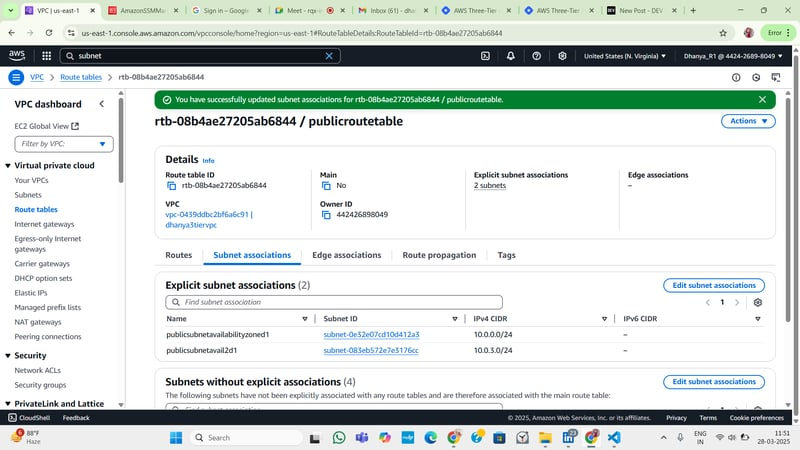Open subnet-083eb572e7e3176cc link
Image resolution: width=800 pixels, height=450 pixels.
click(x=371, y=351)
